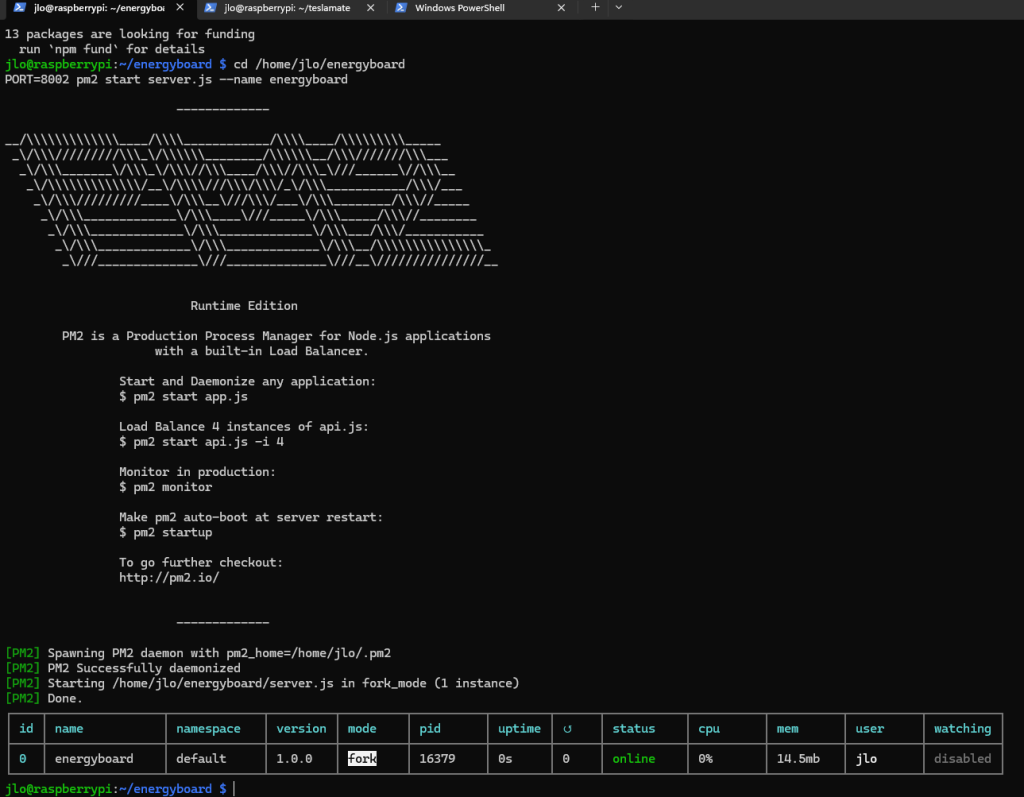Select the jlo@raspberrypi ~/energyboard tab

point(99,8)
